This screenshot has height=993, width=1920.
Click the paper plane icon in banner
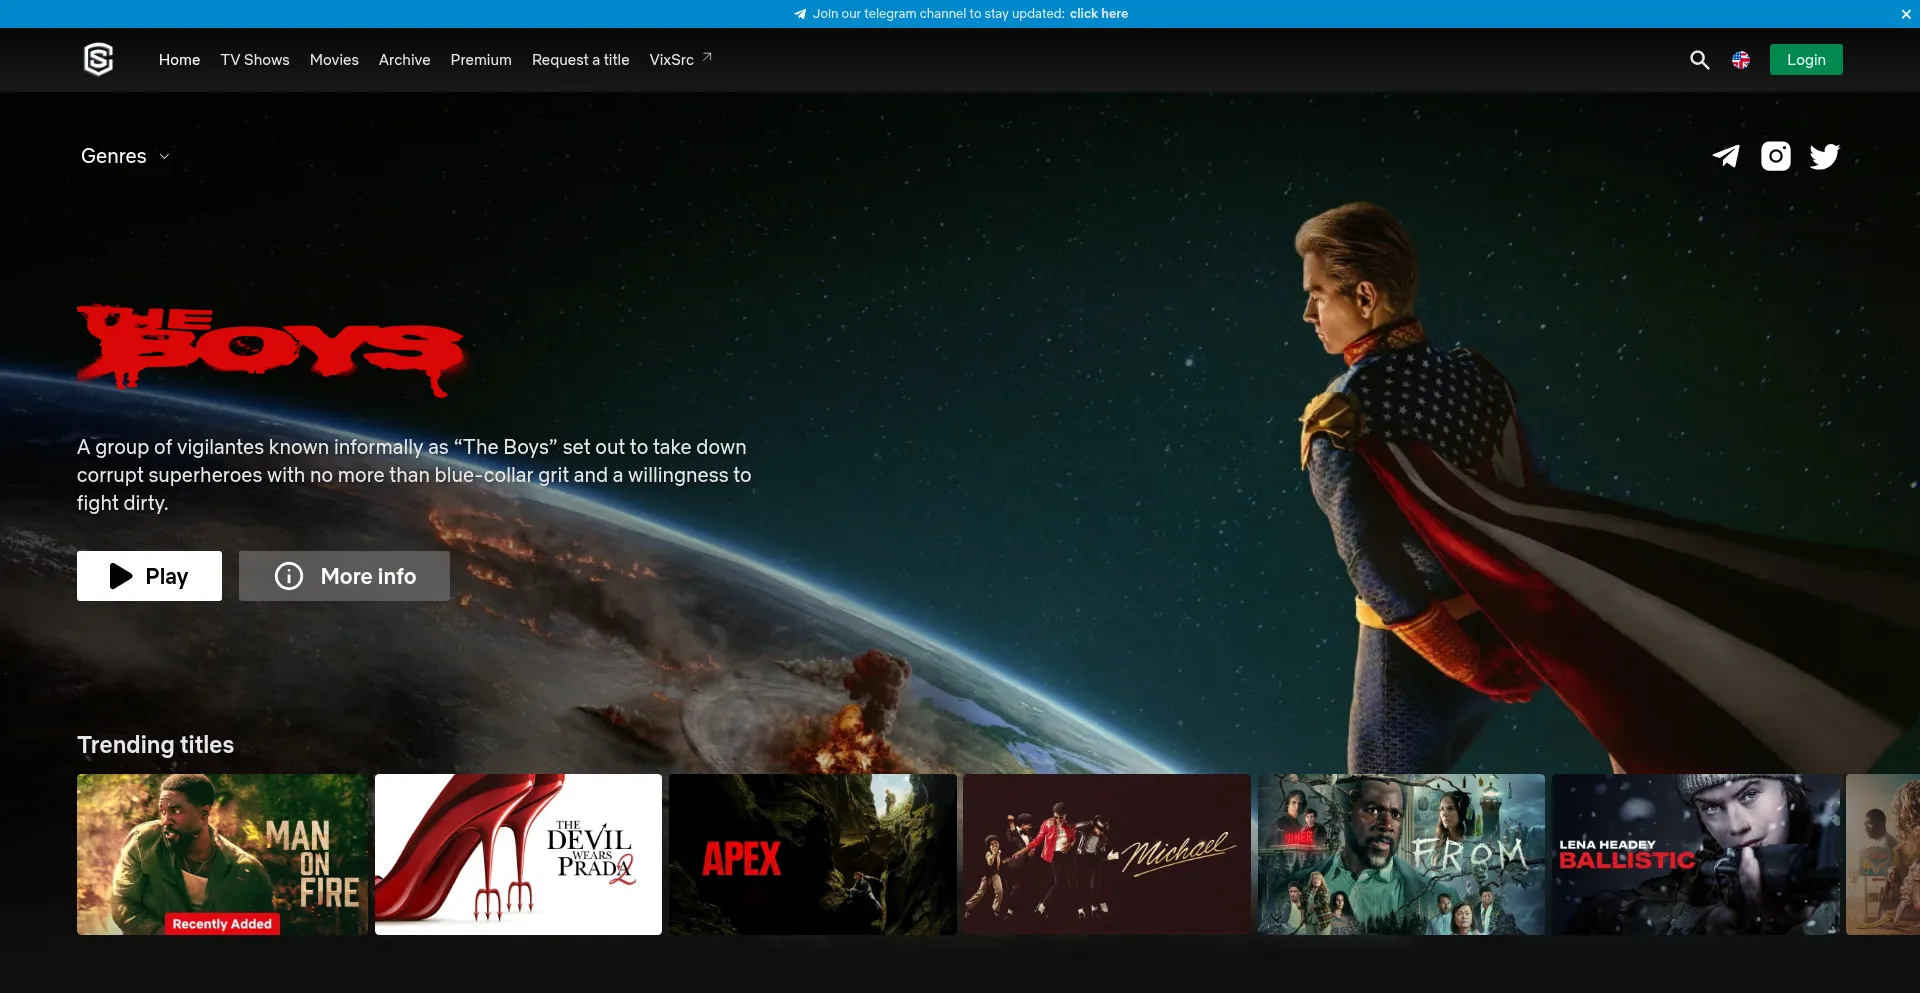pos(800,14)
